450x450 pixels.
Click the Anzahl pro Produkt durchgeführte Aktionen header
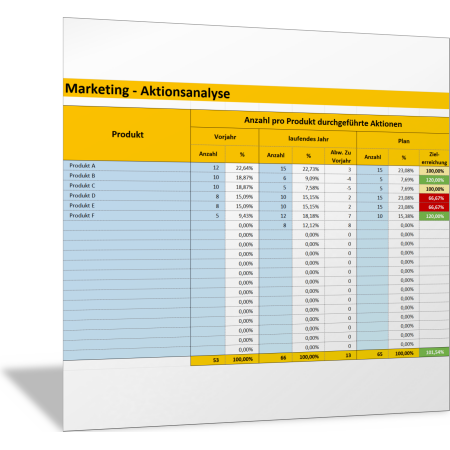(323, 122)
